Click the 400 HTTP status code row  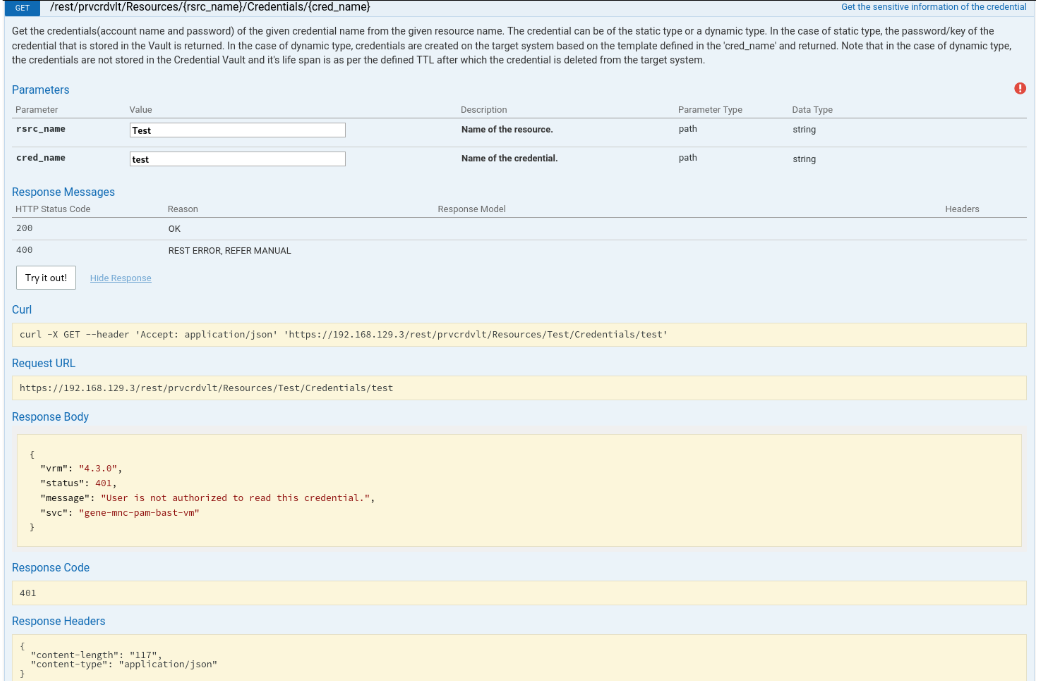[x=519, y=251]
